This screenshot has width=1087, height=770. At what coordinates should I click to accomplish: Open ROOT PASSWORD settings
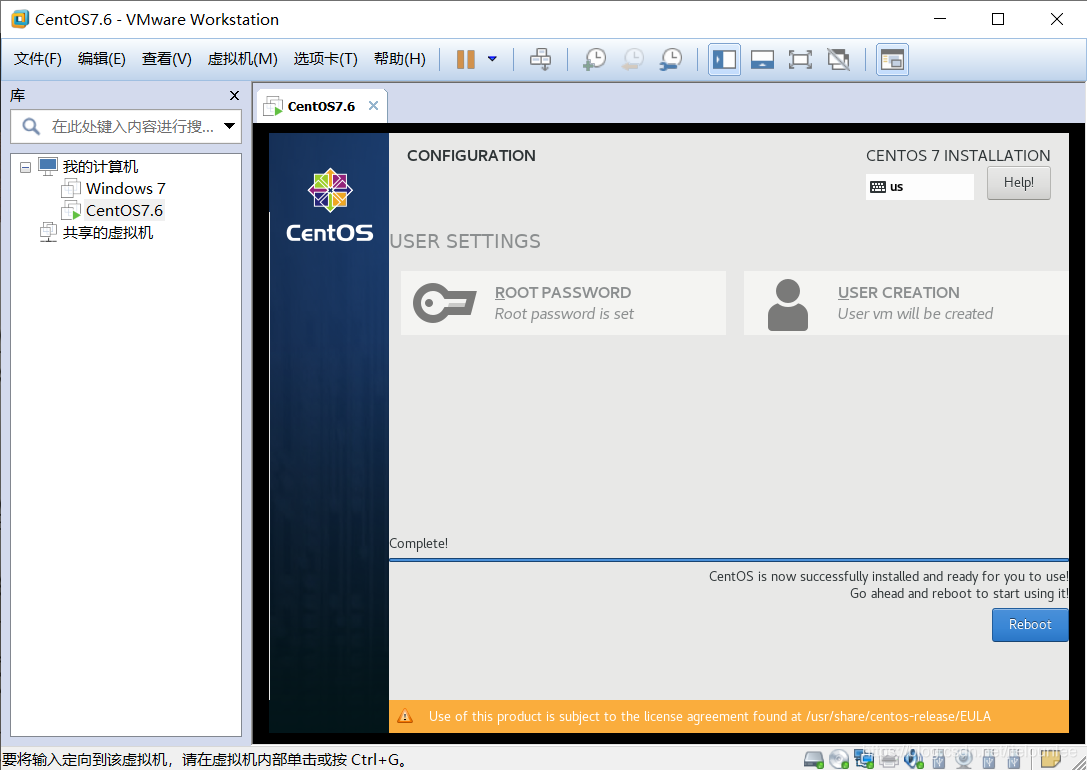tap(563, 303)
